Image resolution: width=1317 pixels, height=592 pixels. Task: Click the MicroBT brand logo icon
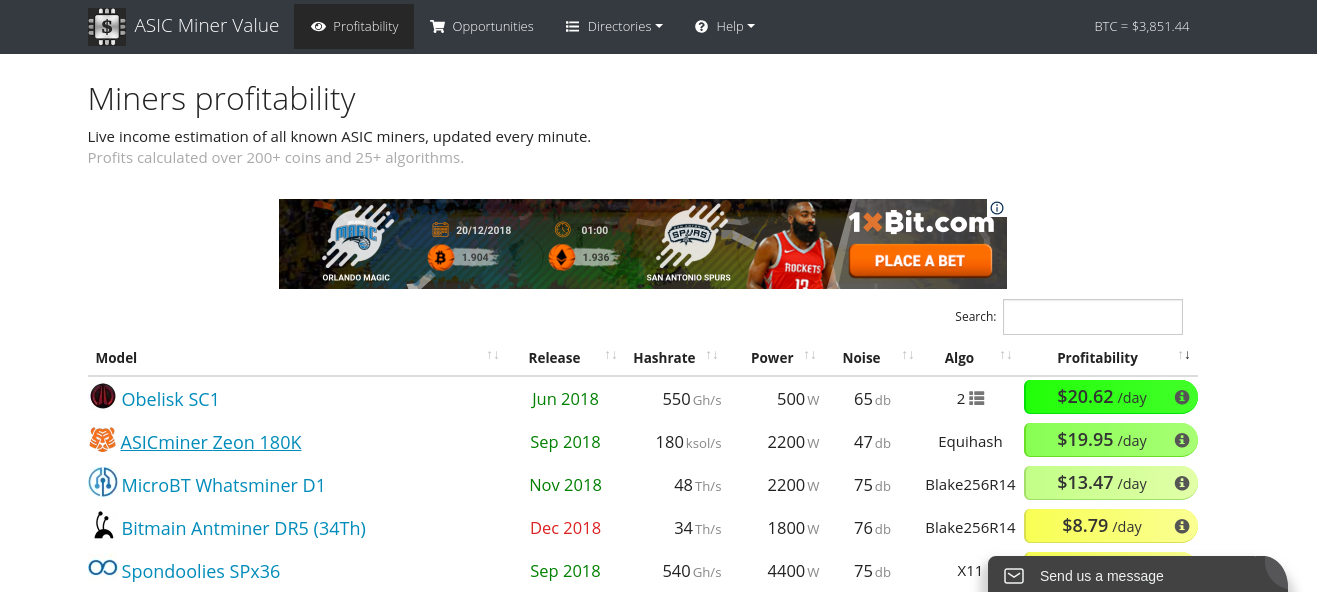103,483
